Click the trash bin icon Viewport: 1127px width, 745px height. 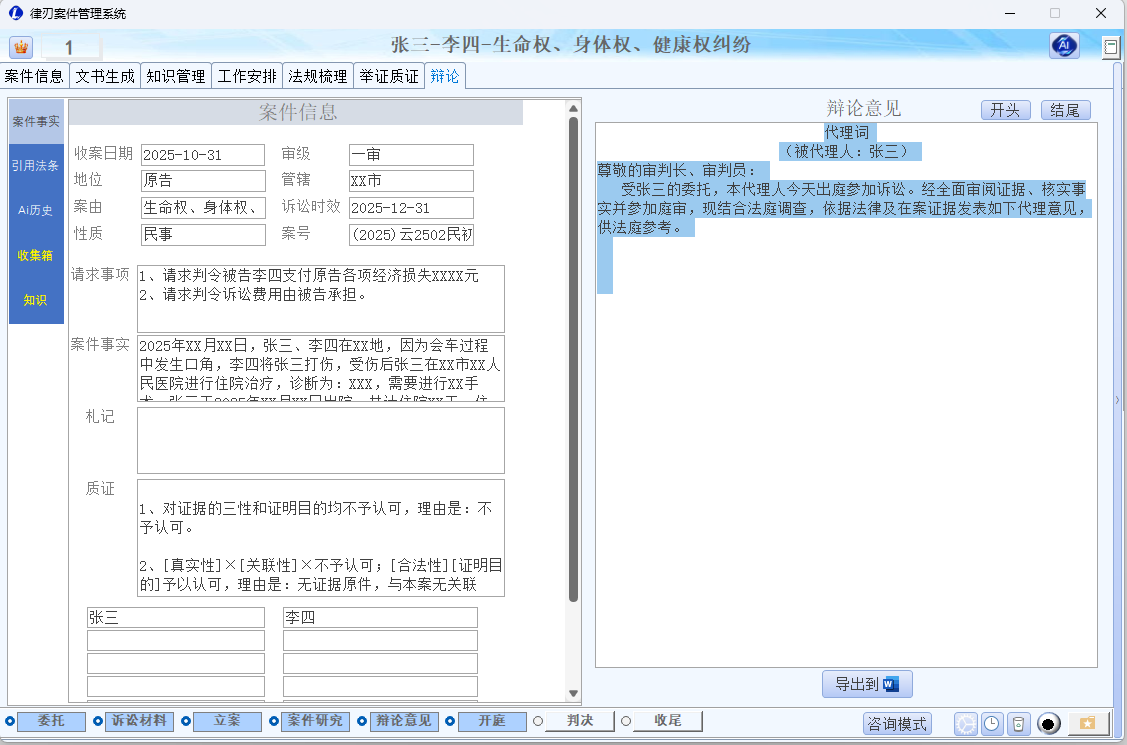[x=1017, y=724]
